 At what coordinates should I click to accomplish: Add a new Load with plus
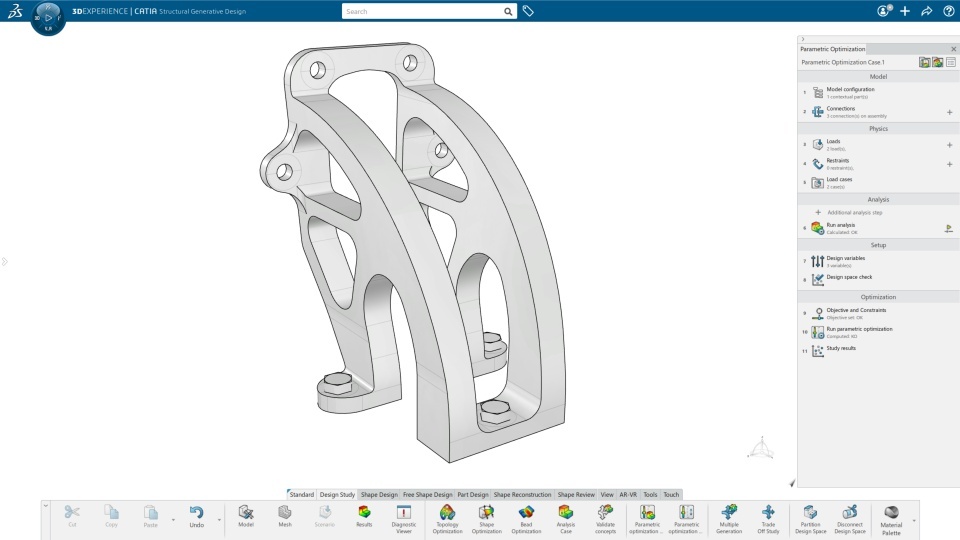click(949, 145)
